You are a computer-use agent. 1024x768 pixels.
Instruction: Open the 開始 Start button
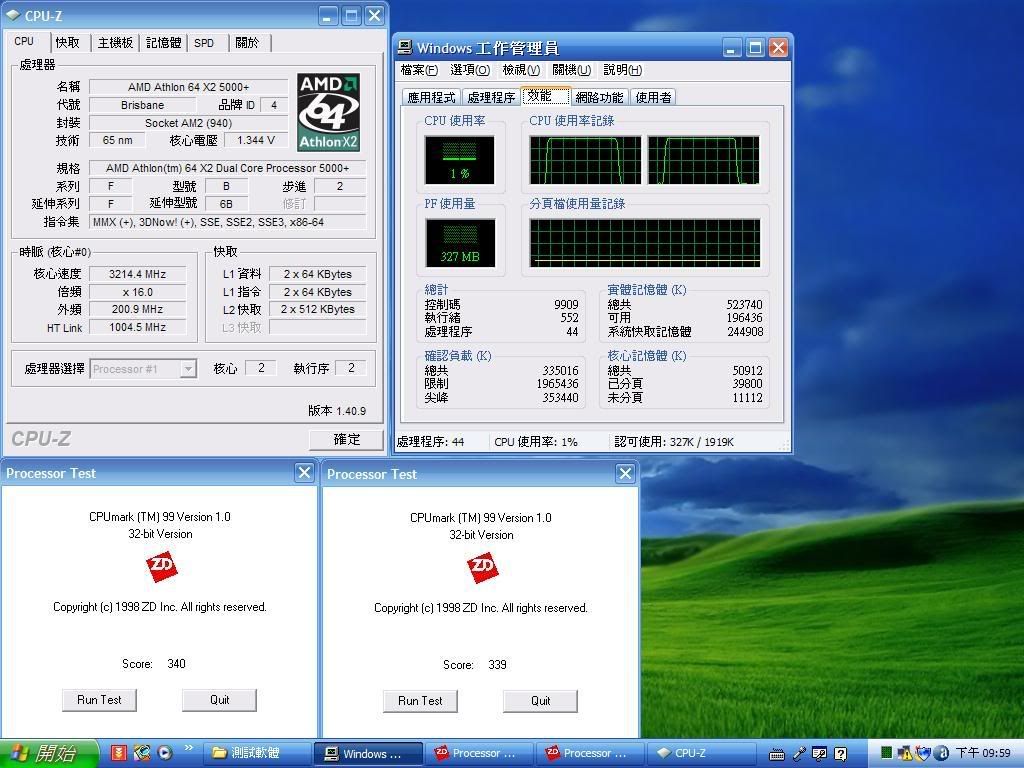(48, 753)
